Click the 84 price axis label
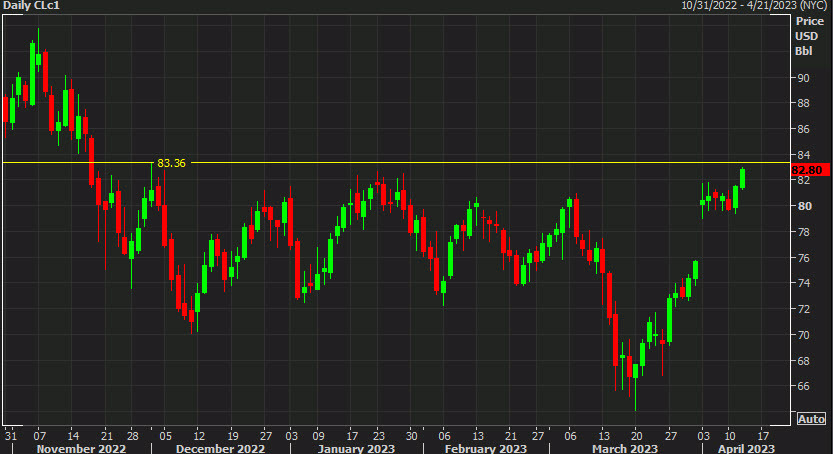The height and width of the screenshot is (454, 833). pyautogui.click(x=803, y=155)
